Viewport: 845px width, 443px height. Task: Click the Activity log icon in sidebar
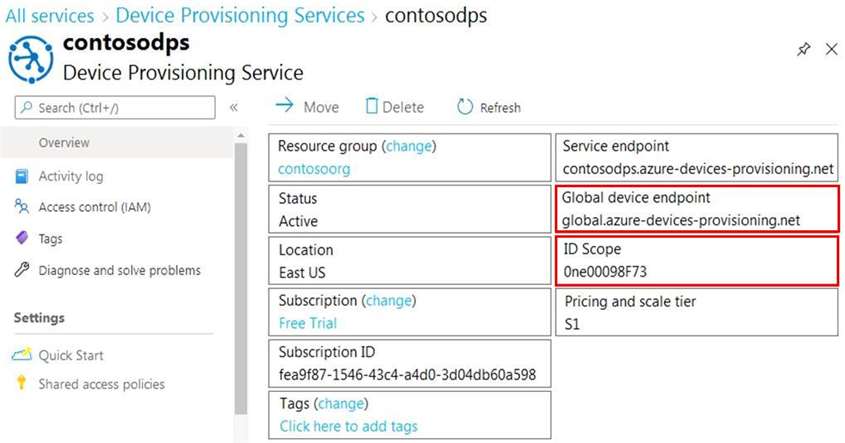22,176
